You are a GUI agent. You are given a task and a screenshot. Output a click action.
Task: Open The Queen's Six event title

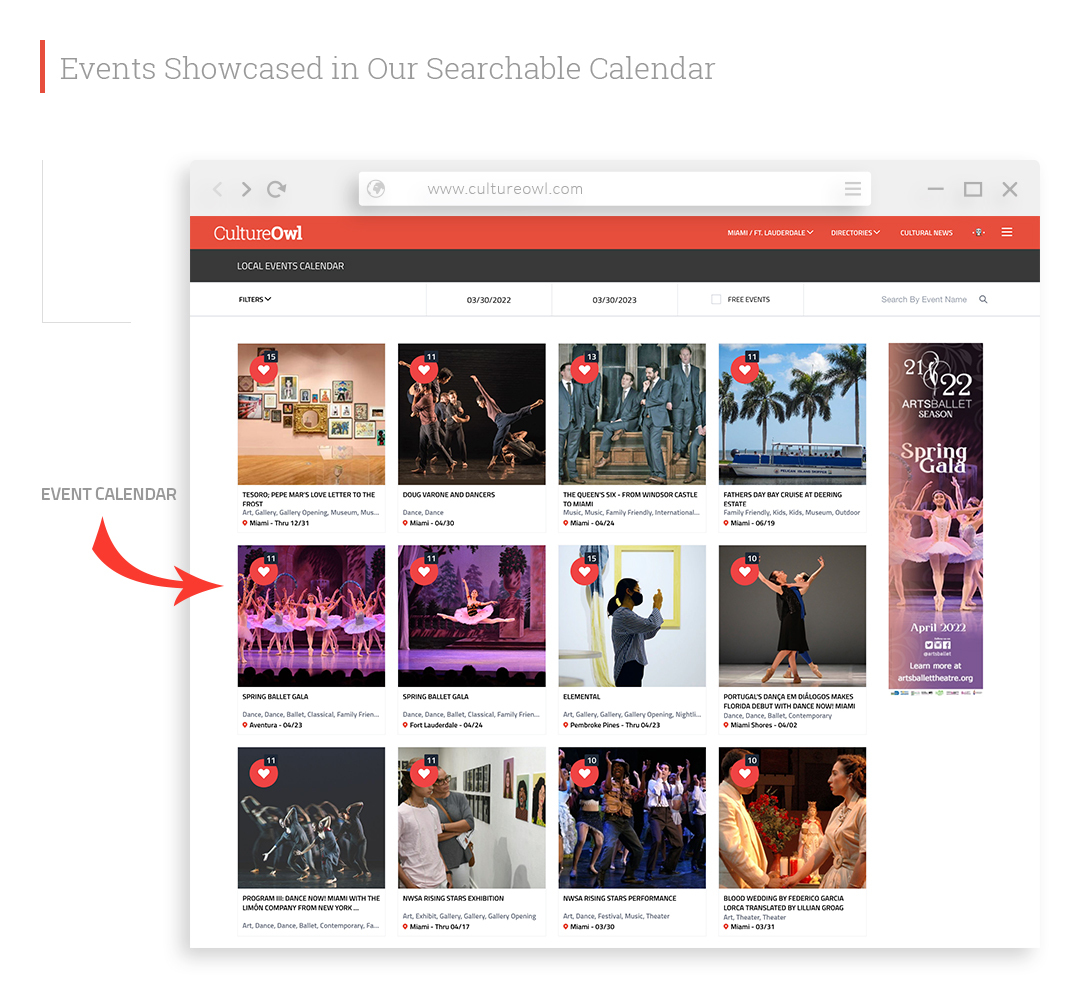[x=630, y=499]
